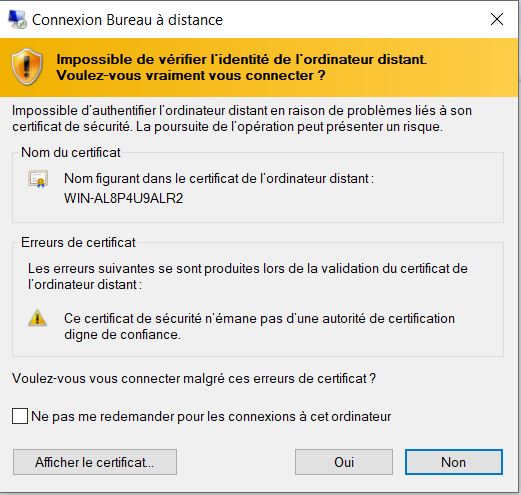Click the 'Nom du certificat' group label
This screenshot has width=521, height=495.
71,152
